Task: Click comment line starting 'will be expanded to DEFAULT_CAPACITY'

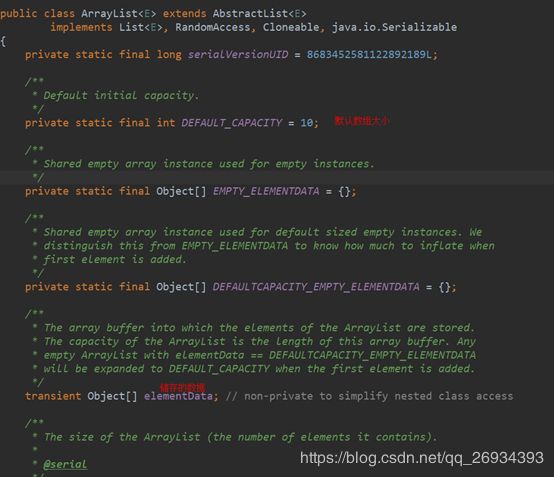Action: pos(259,369)
